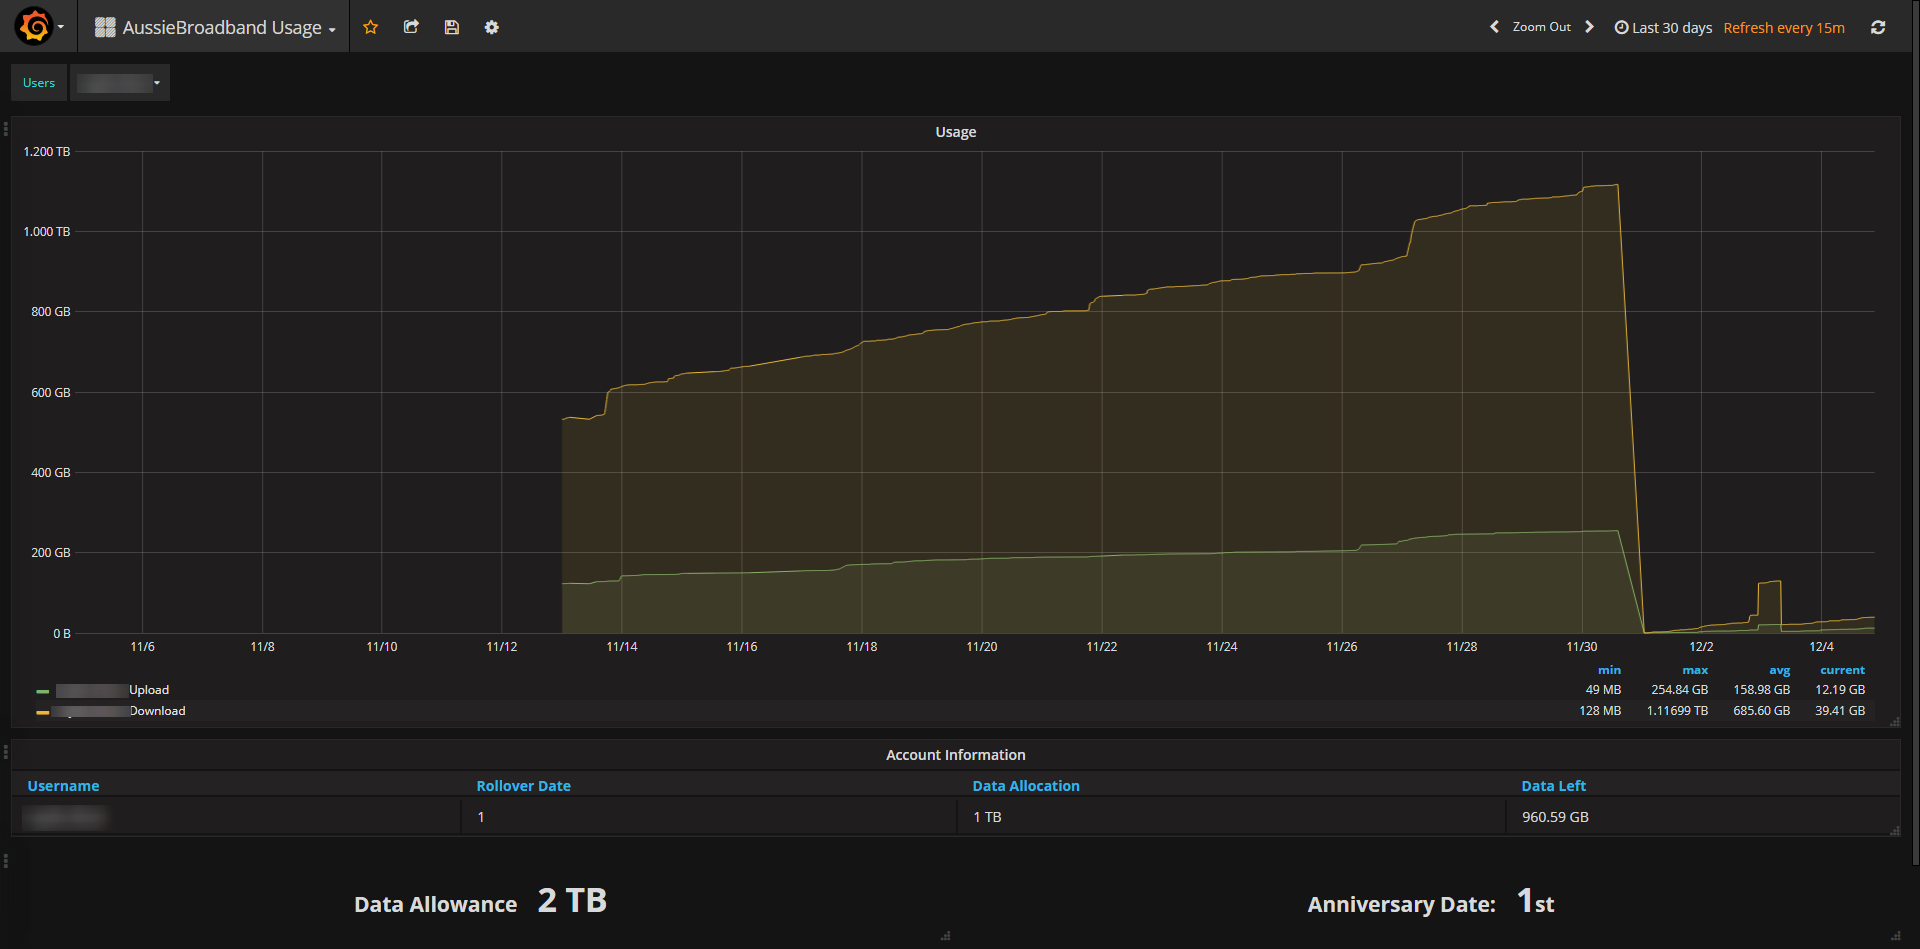Sort legend by min column
The width and height of the screenshot is (1920, 949).
click(1609, 670)
